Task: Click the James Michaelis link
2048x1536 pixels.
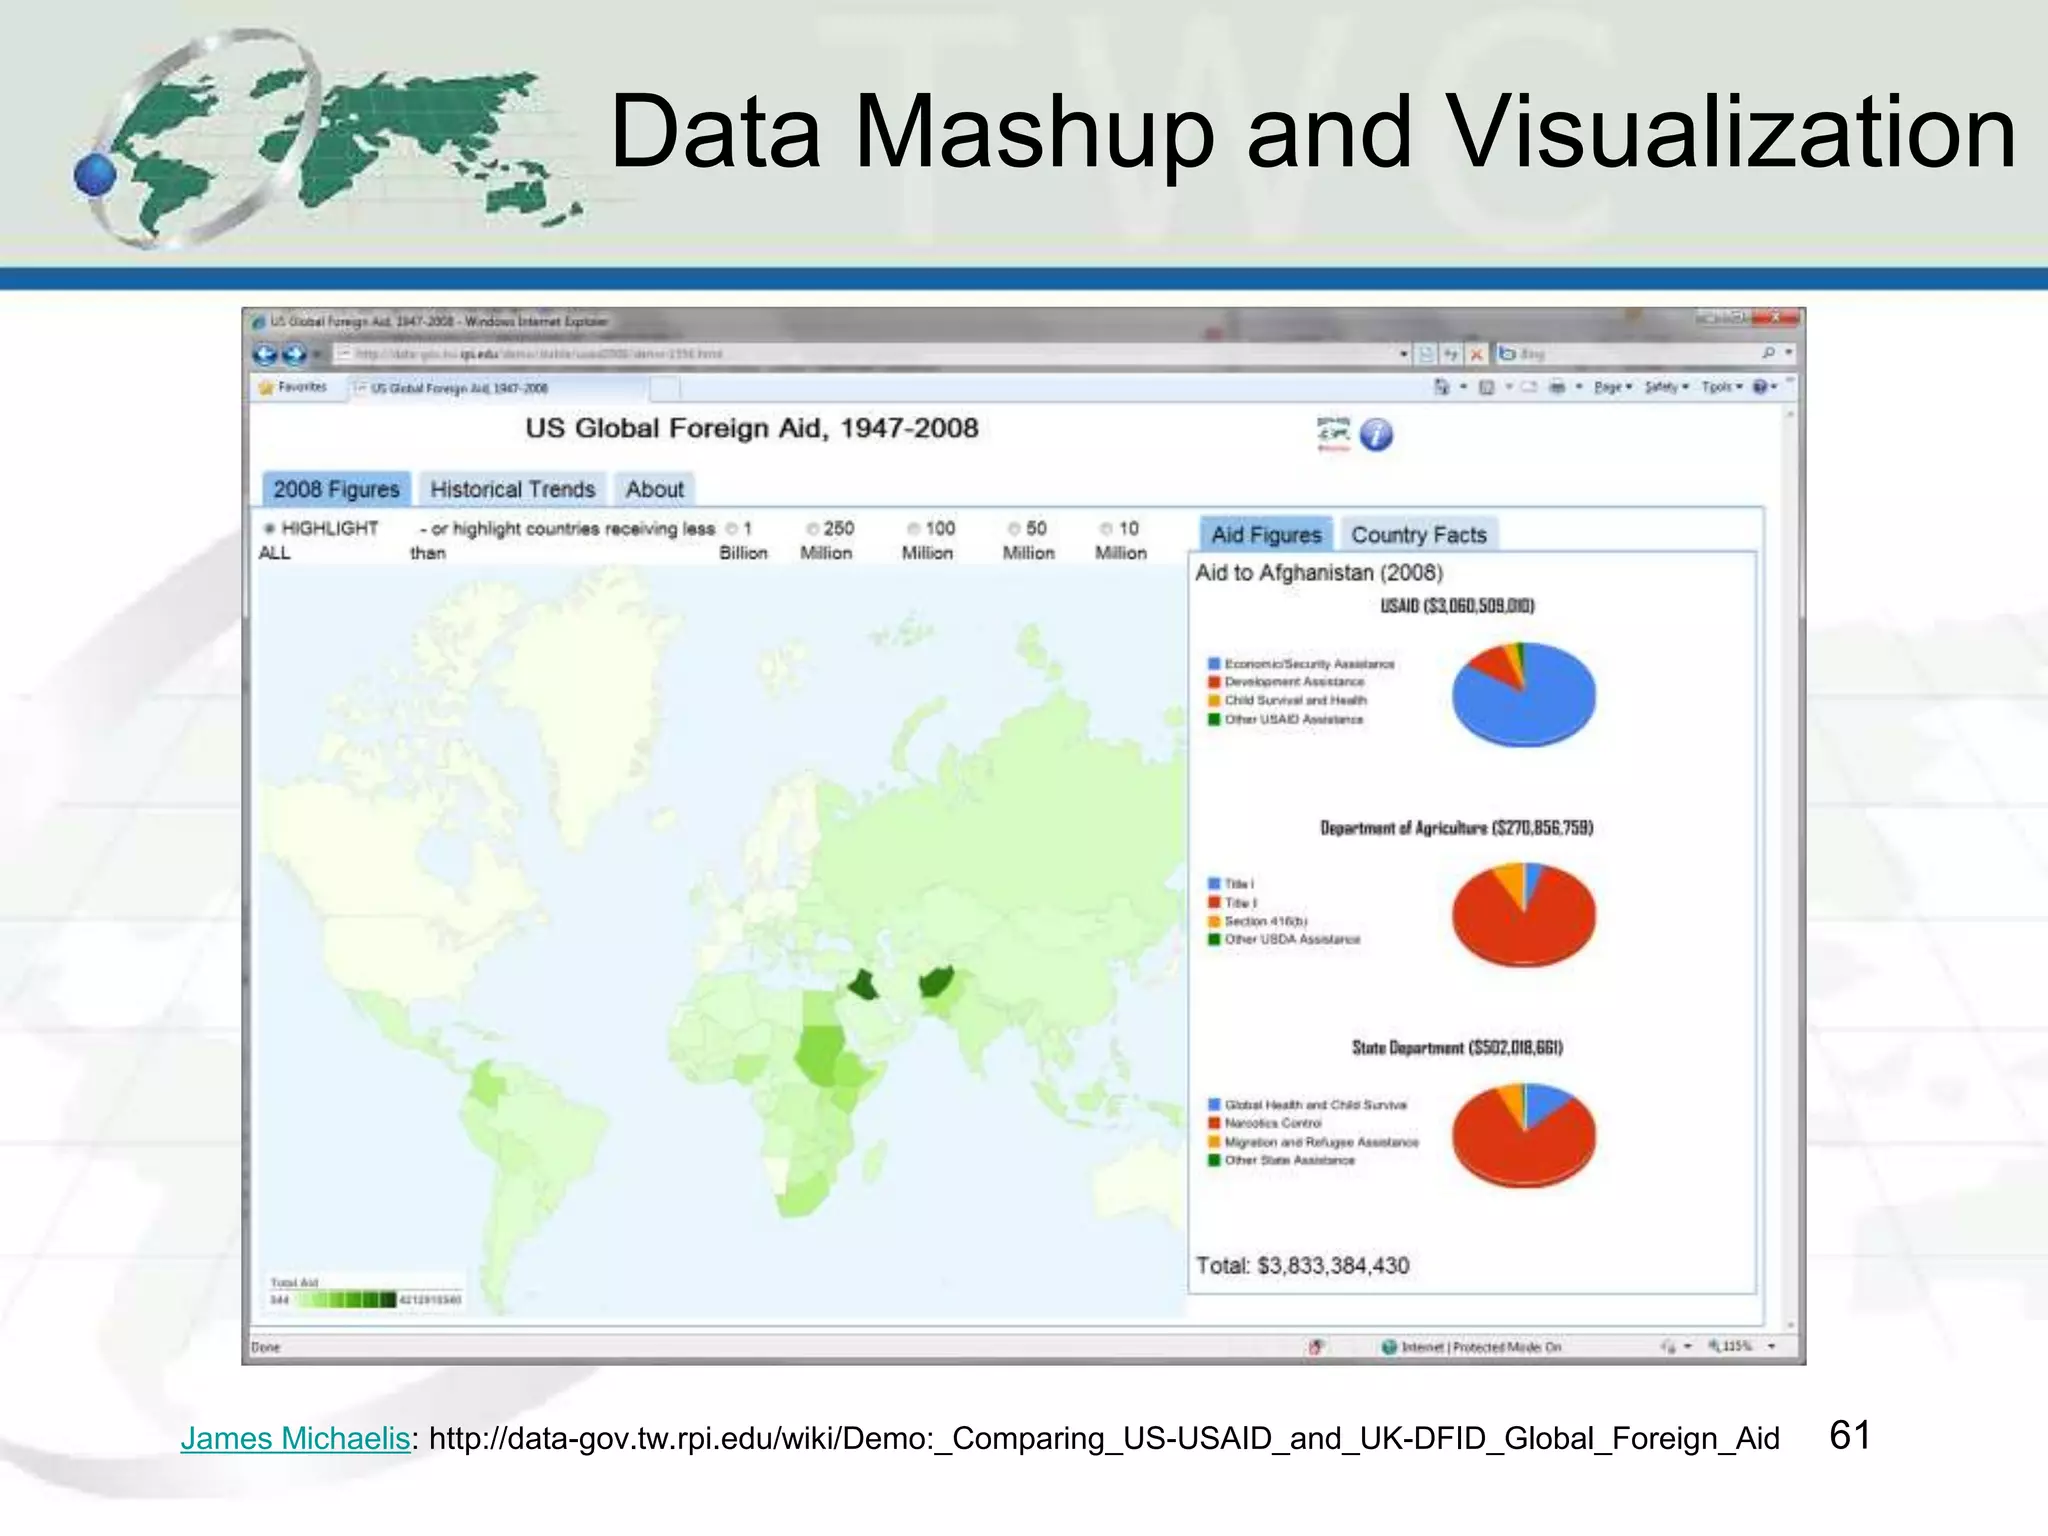Action: [295, 1438]
